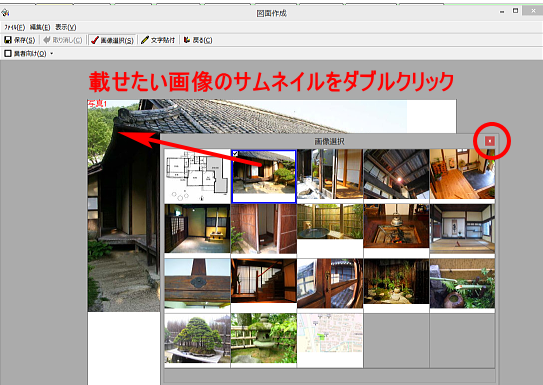Viewport: 543px width, 385px height.
Task: Toggle the 業者向け checkbox
Action: (8, 54)
